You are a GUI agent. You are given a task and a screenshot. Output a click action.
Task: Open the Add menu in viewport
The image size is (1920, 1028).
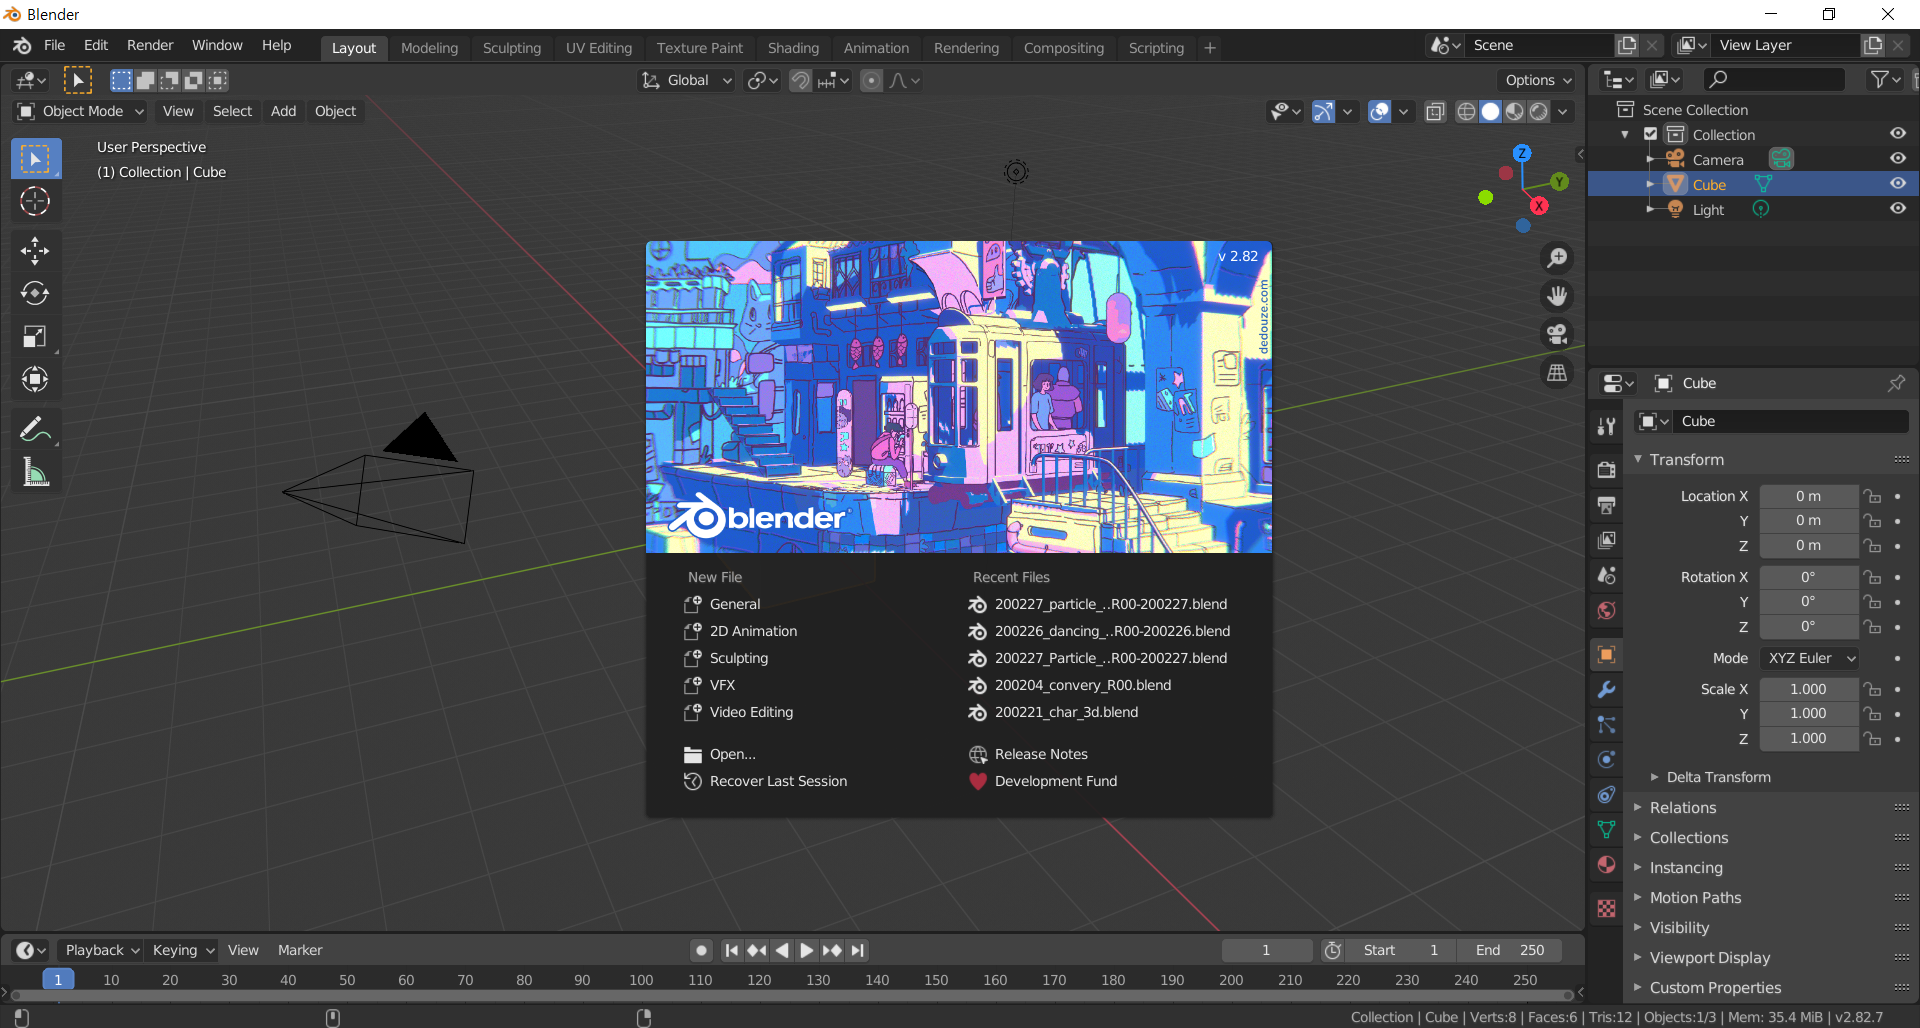tap(283, 111)
